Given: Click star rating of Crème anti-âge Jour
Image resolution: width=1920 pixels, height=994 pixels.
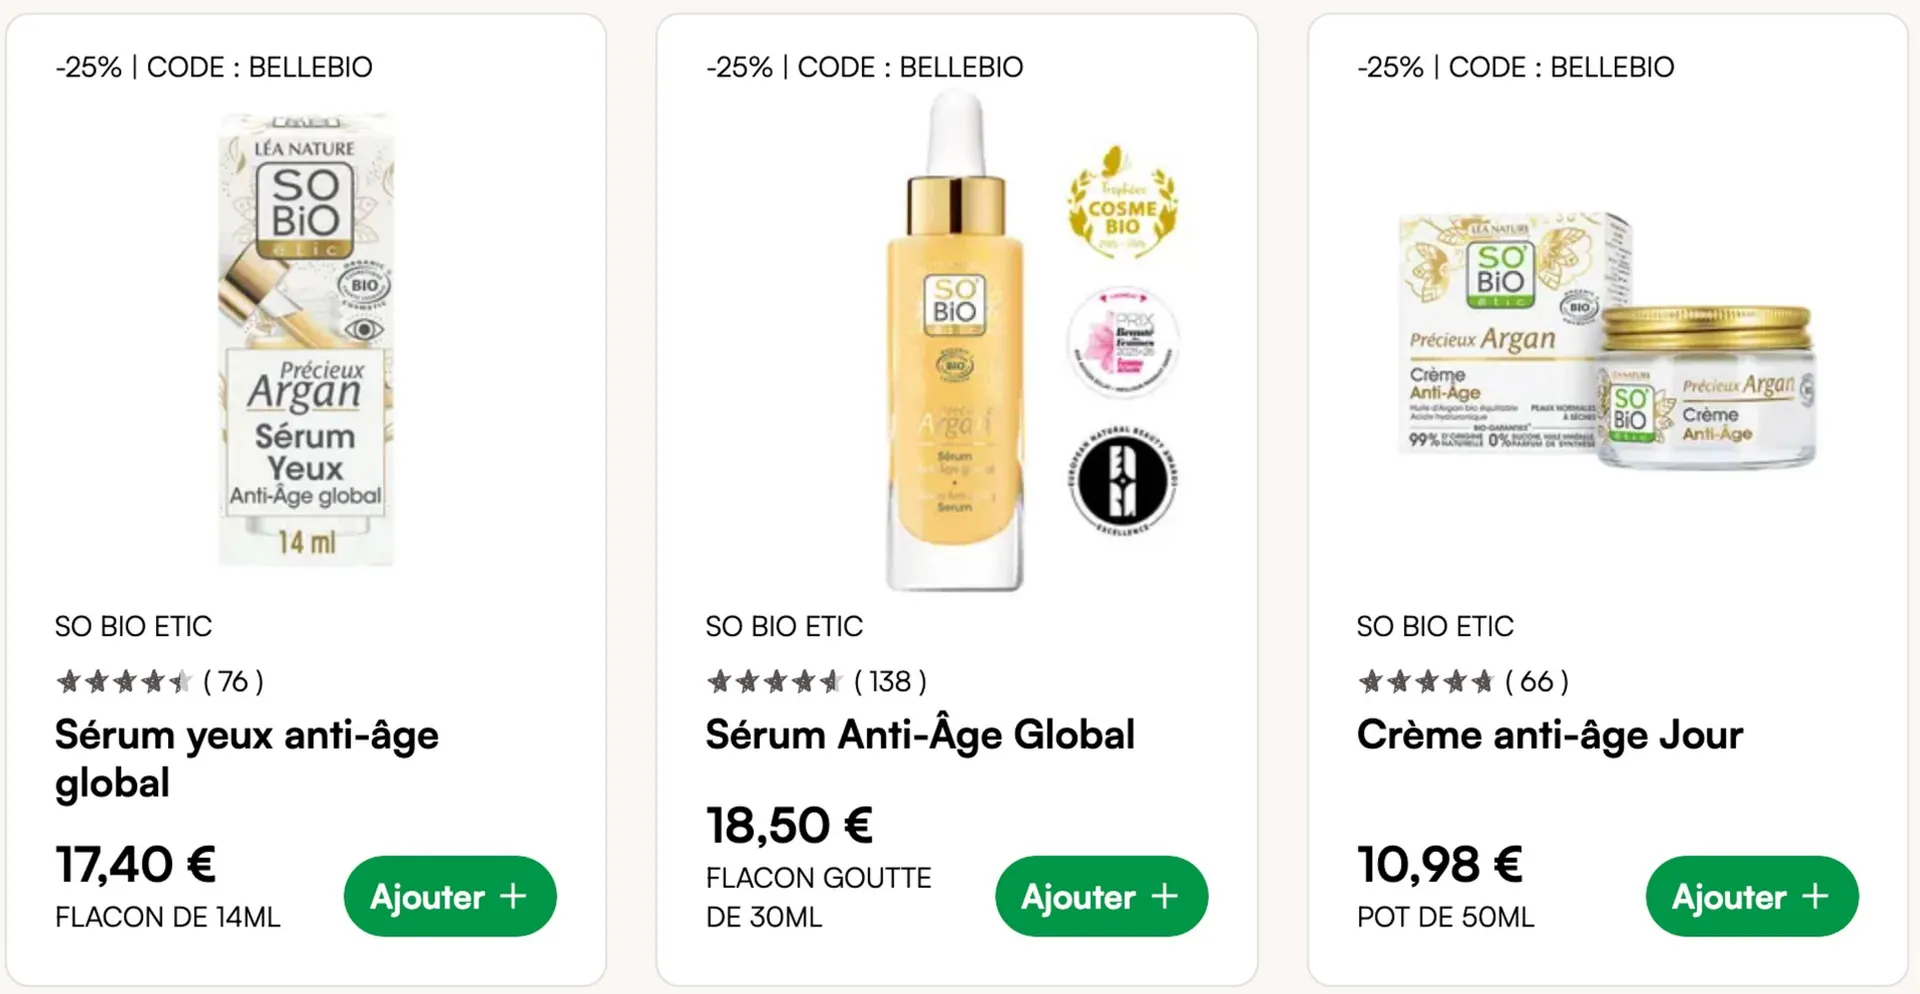Looking at the screenshot, I should coord(1426,682).
